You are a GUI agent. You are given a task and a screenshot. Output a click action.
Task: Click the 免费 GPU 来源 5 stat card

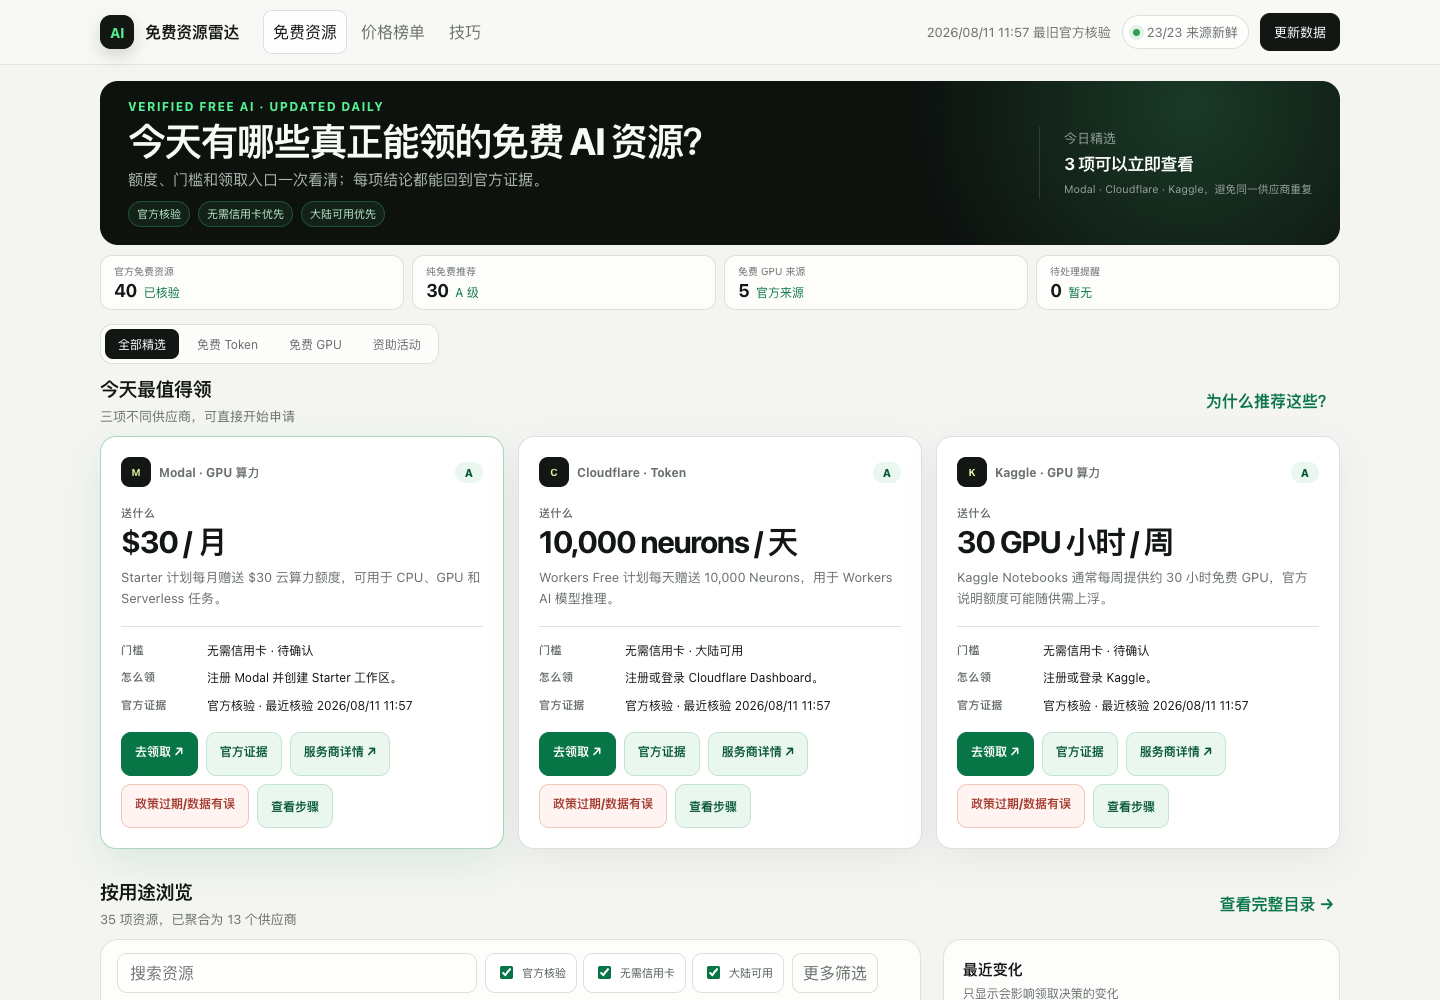click(876, 282)
